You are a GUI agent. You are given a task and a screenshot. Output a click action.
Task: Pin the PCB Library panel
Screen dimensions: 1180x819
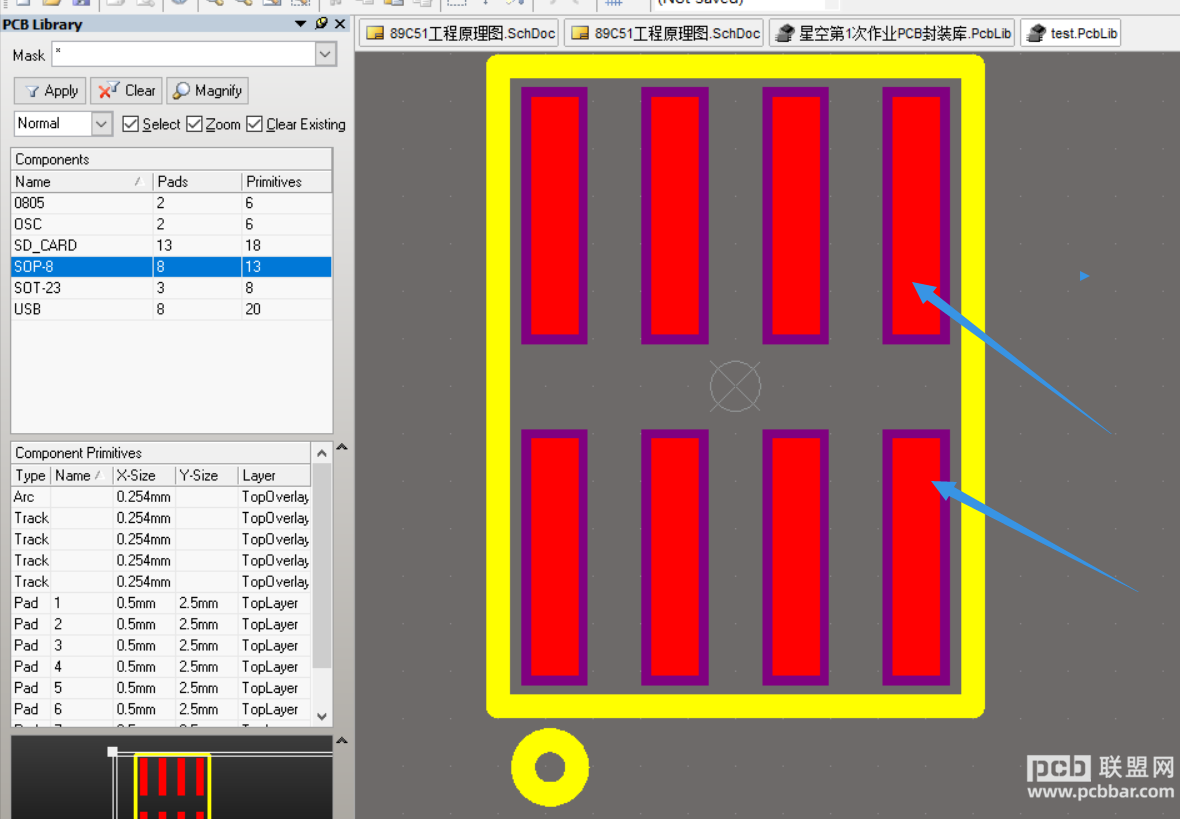click(321, 23)
